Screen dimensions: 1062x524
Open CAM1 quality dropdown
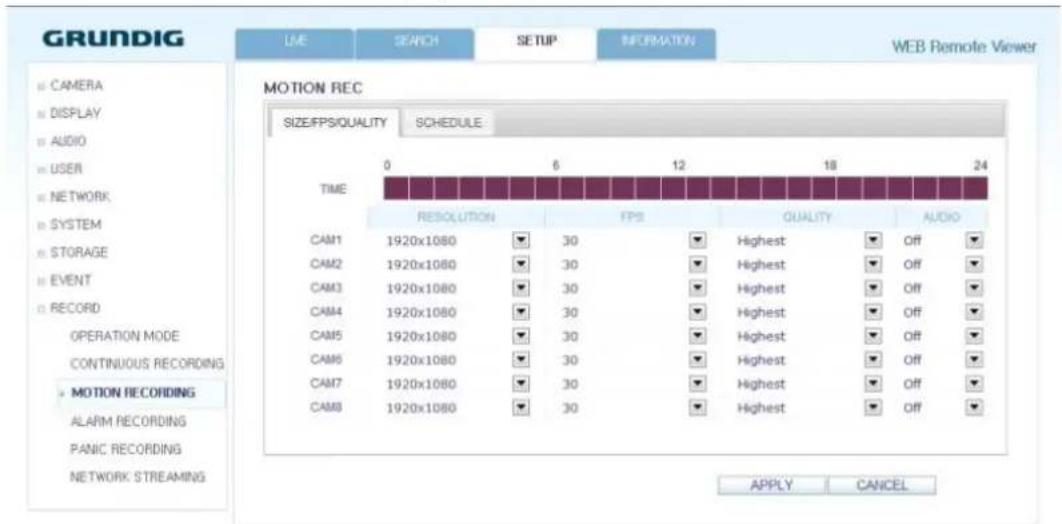click(x=874, y=240)
